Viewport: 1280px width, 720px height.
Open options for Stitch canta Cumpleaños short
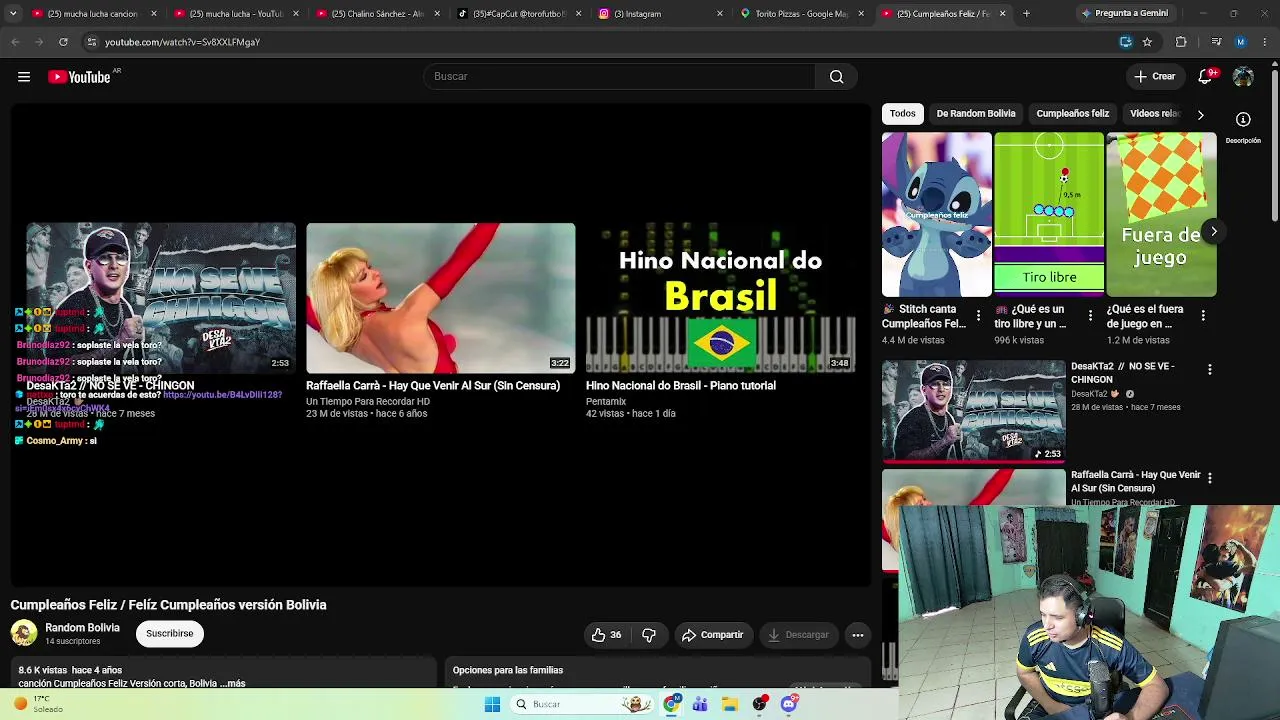(x=978, y=316)
